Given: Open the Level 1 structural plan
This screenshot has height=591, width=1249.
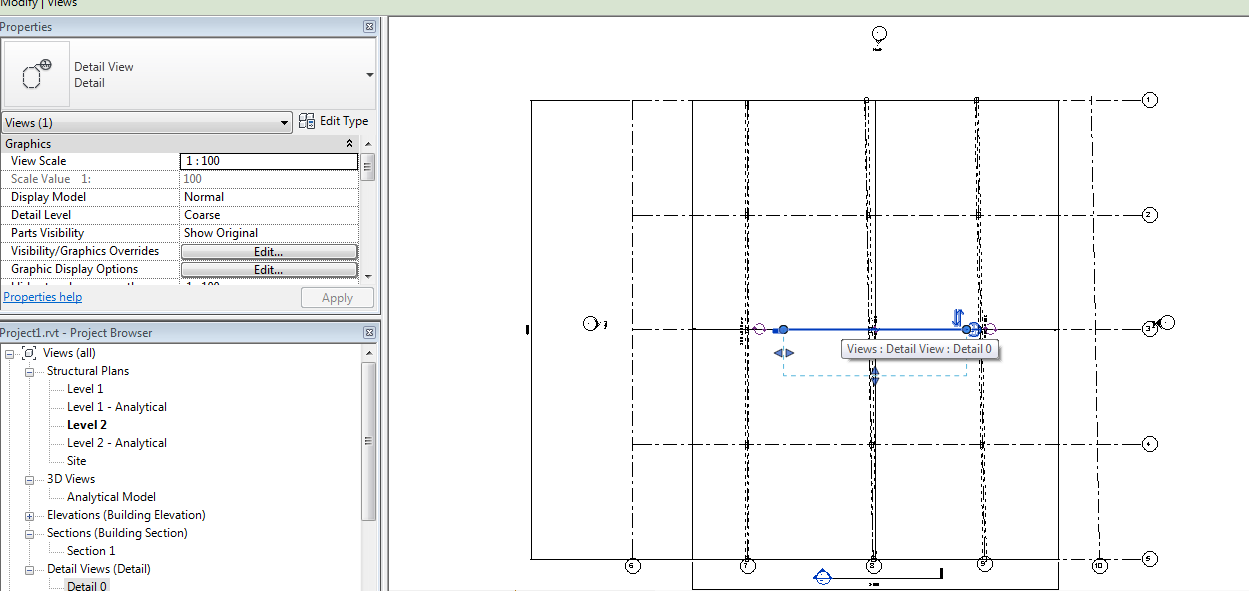Looking at the screenshot, I should coord(85,389).
